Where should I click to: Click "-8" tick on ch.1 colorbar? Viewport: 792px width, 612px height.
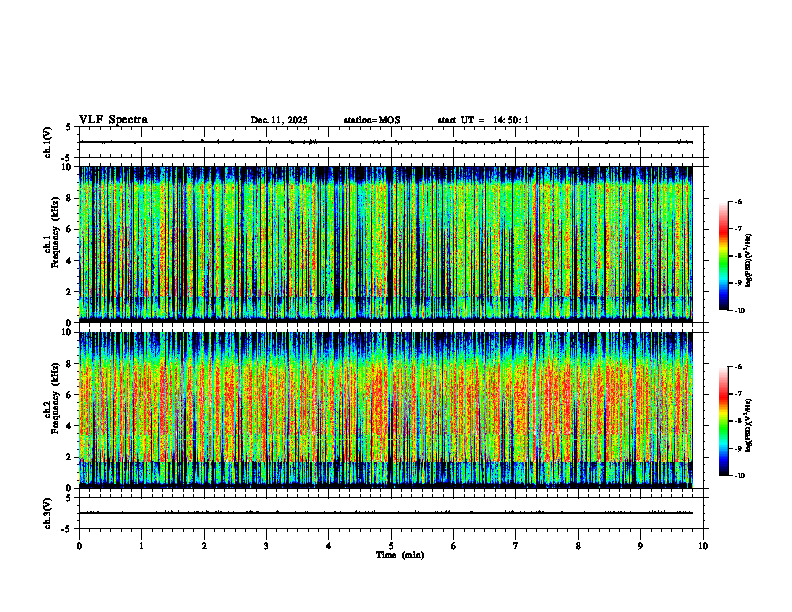(x=738, y=256)
